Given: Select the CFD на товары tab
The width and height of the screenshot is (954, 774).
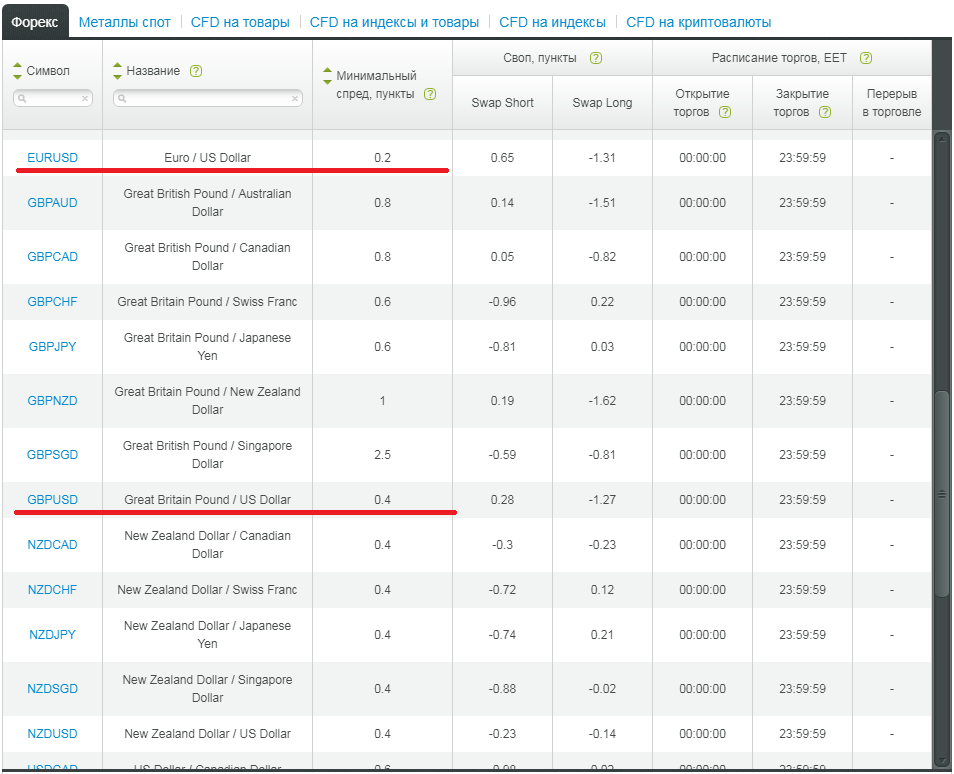Looking at the screenshot, I should click(x=240, y=22).
